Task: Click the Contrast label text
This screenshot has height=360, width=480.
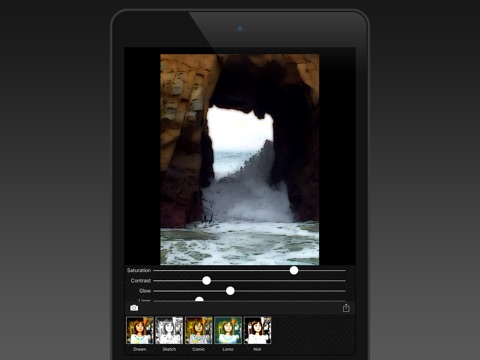Action: click(x=141, y=281)
